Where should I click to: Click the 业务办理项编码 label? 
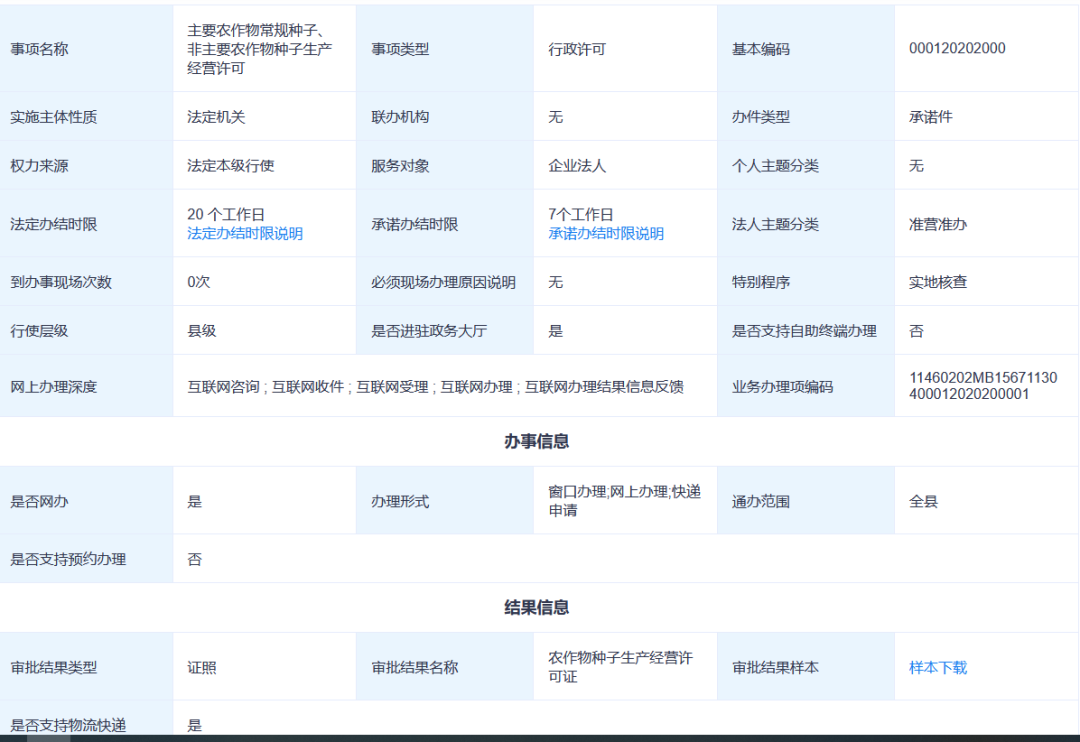pyautogui.click(x=782, y=387)
